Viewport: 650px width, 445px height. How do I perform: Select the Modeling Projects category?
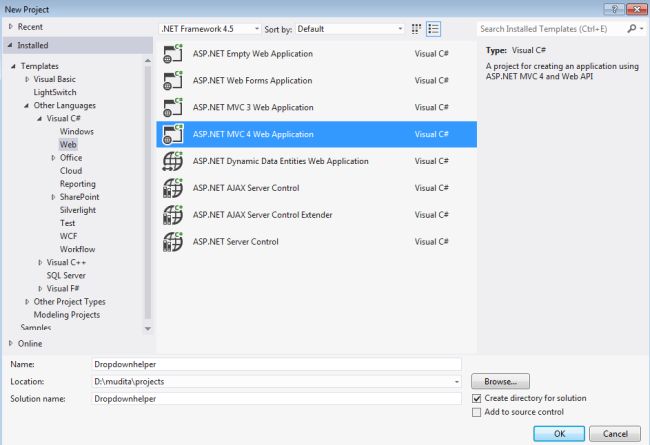67,315
